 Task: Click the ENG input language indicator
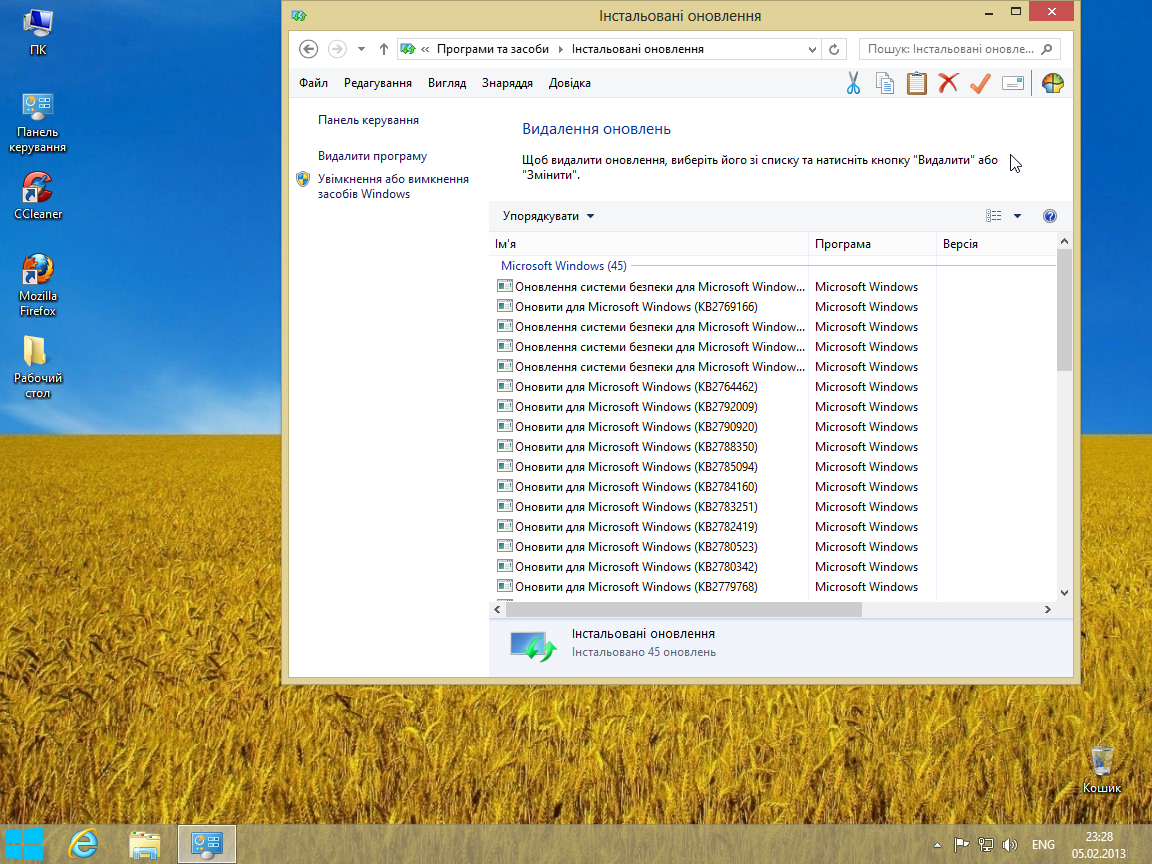[1043, 845]
